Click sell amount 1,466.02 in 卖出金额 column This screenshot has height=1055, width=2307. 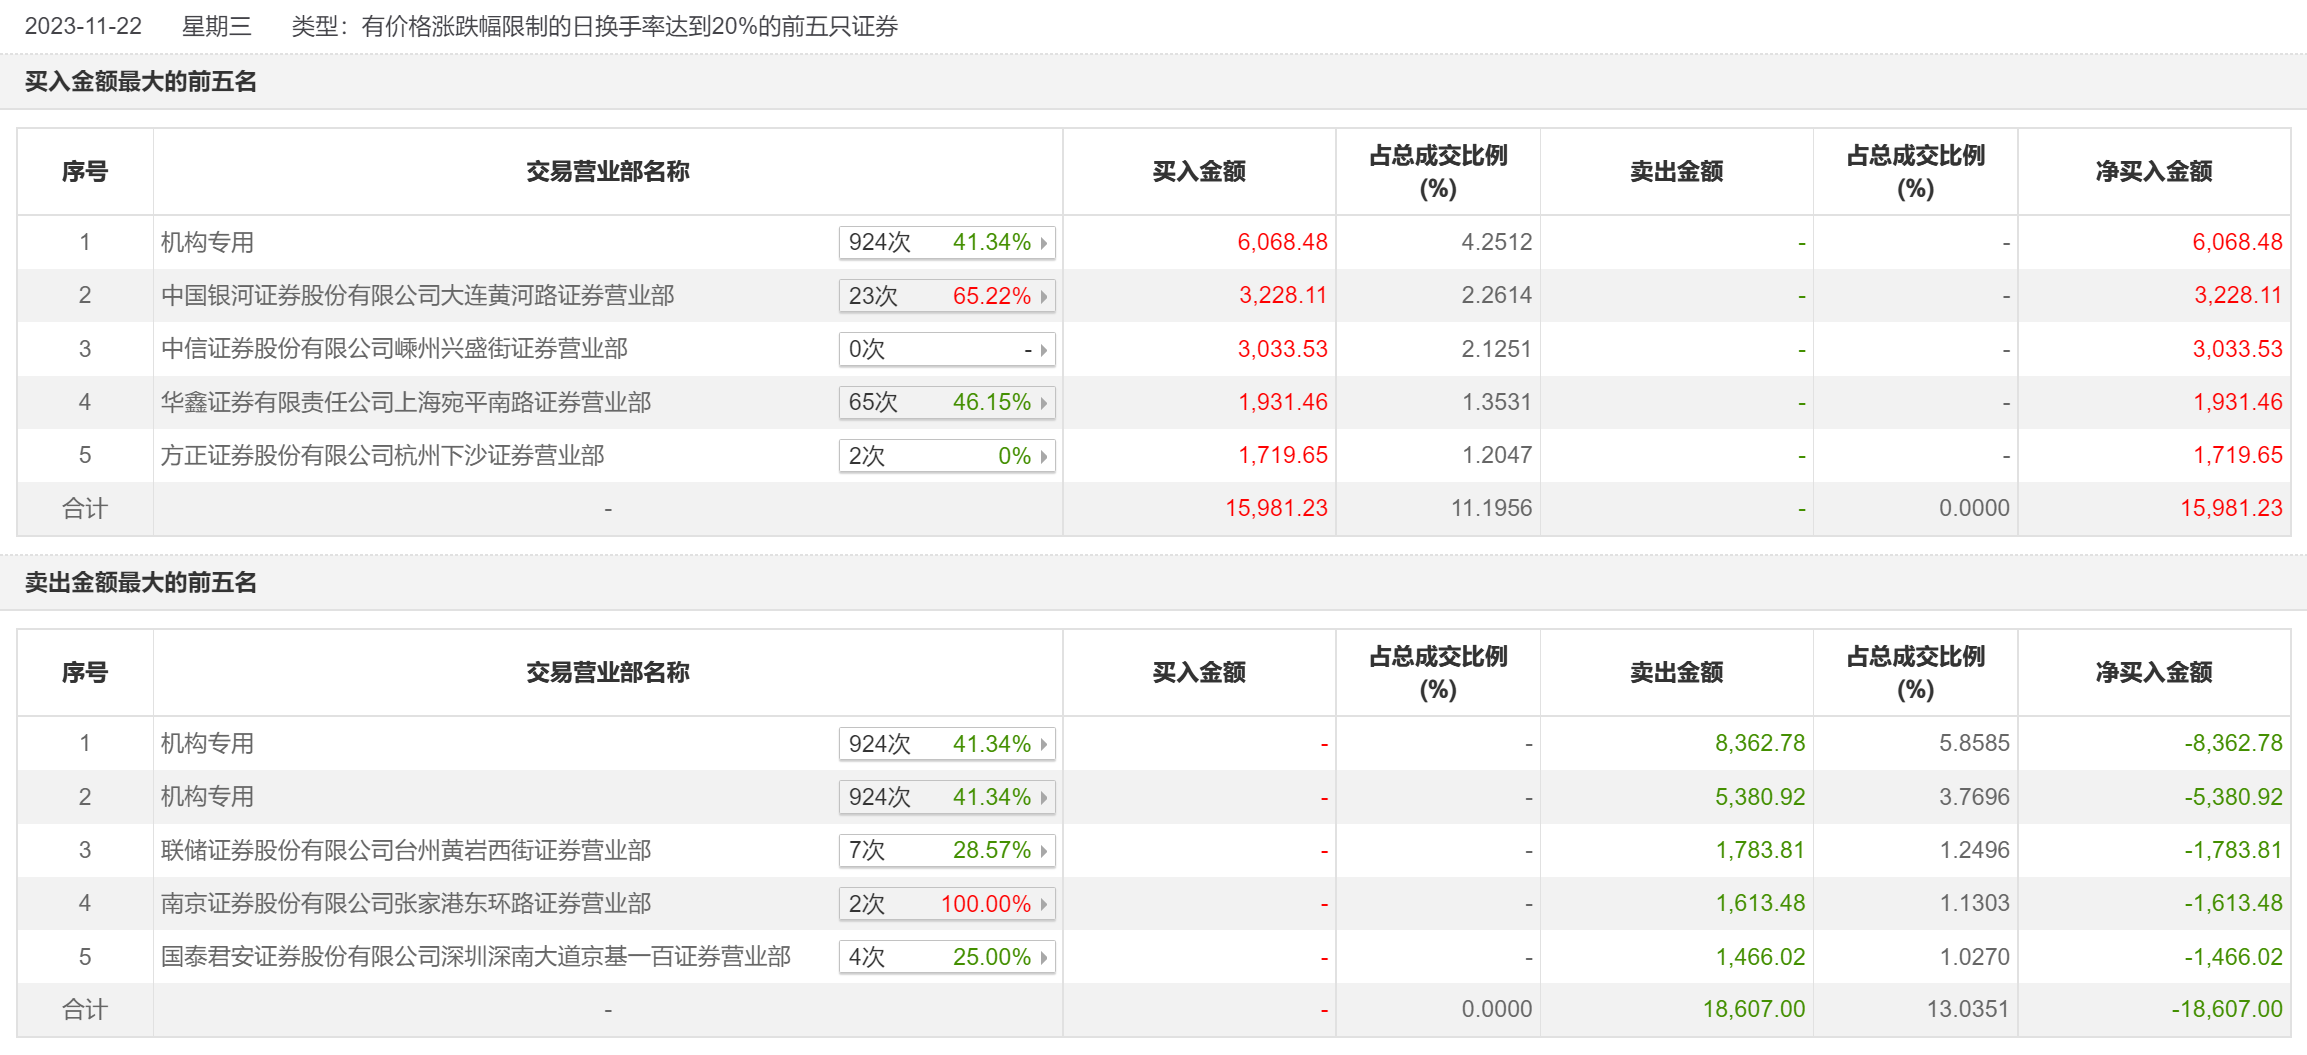[1761, 957]
